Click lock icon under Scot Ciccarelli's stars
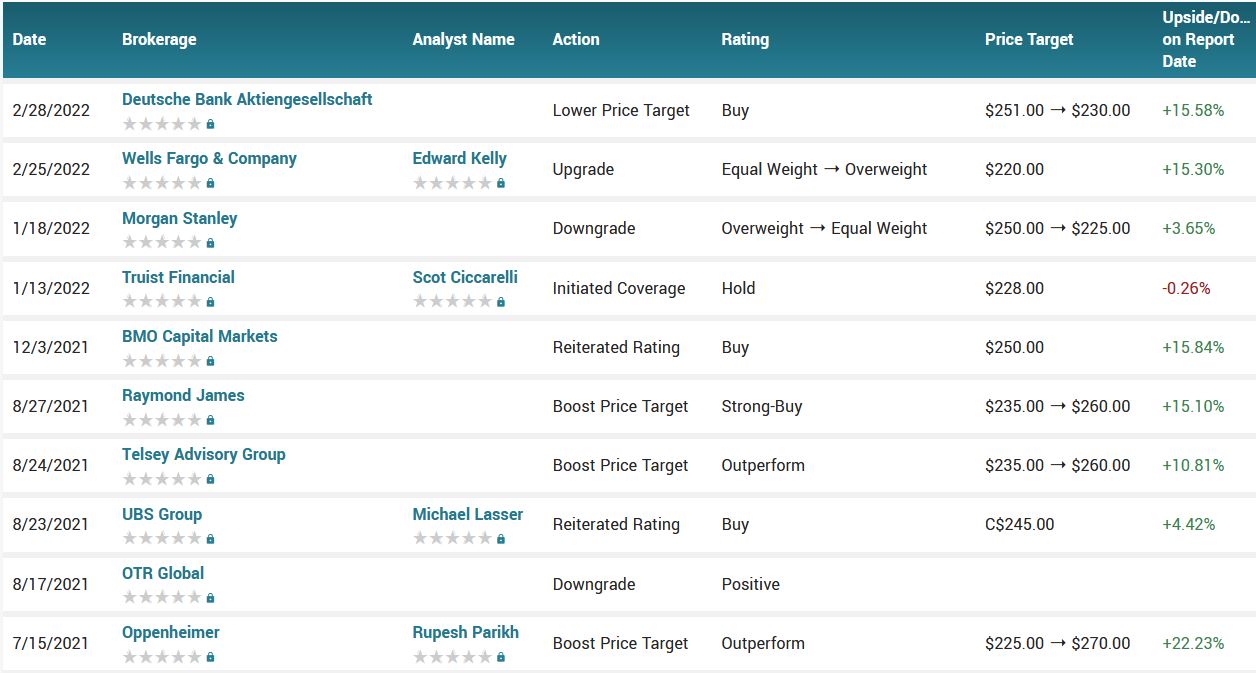This screenshot has width=1256, height=673. click(x=501, y=302)
